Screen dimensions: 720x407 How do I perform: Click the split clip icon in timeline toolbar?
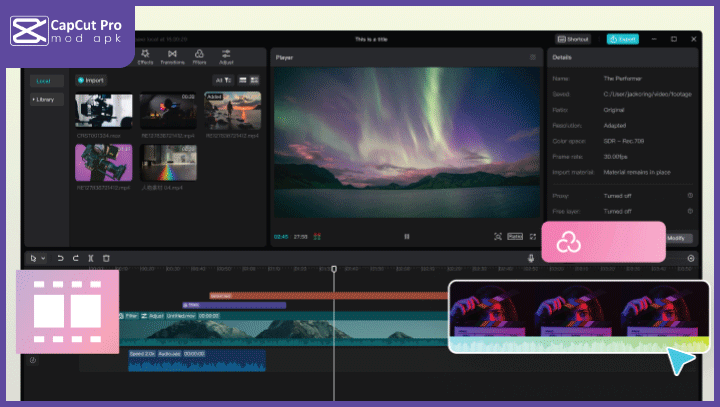pos(90,258)
